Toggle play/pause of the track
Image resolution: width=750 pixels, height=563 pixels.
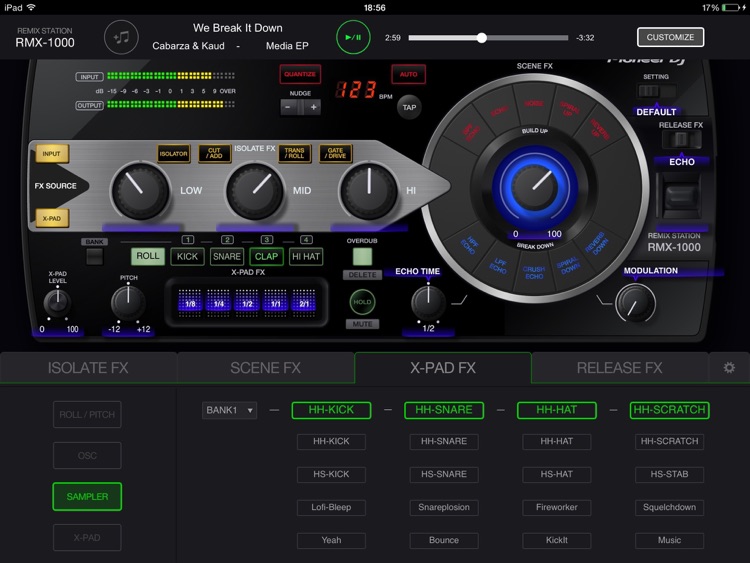353,37
